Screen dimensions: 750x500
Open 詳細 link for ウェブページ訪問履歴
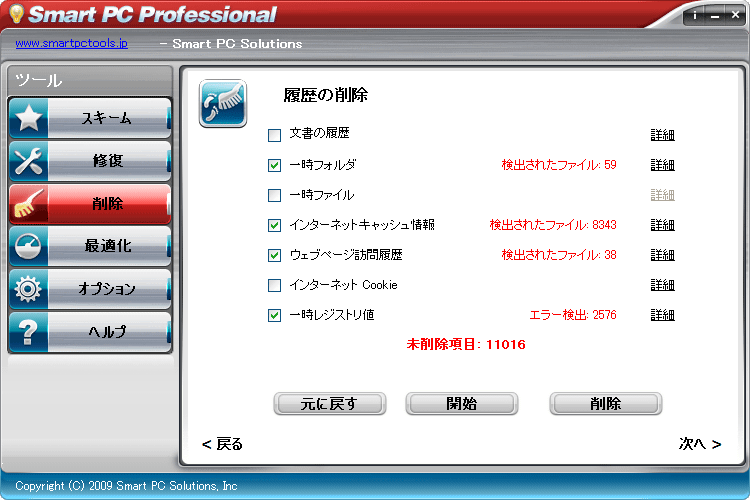point(662,255)
